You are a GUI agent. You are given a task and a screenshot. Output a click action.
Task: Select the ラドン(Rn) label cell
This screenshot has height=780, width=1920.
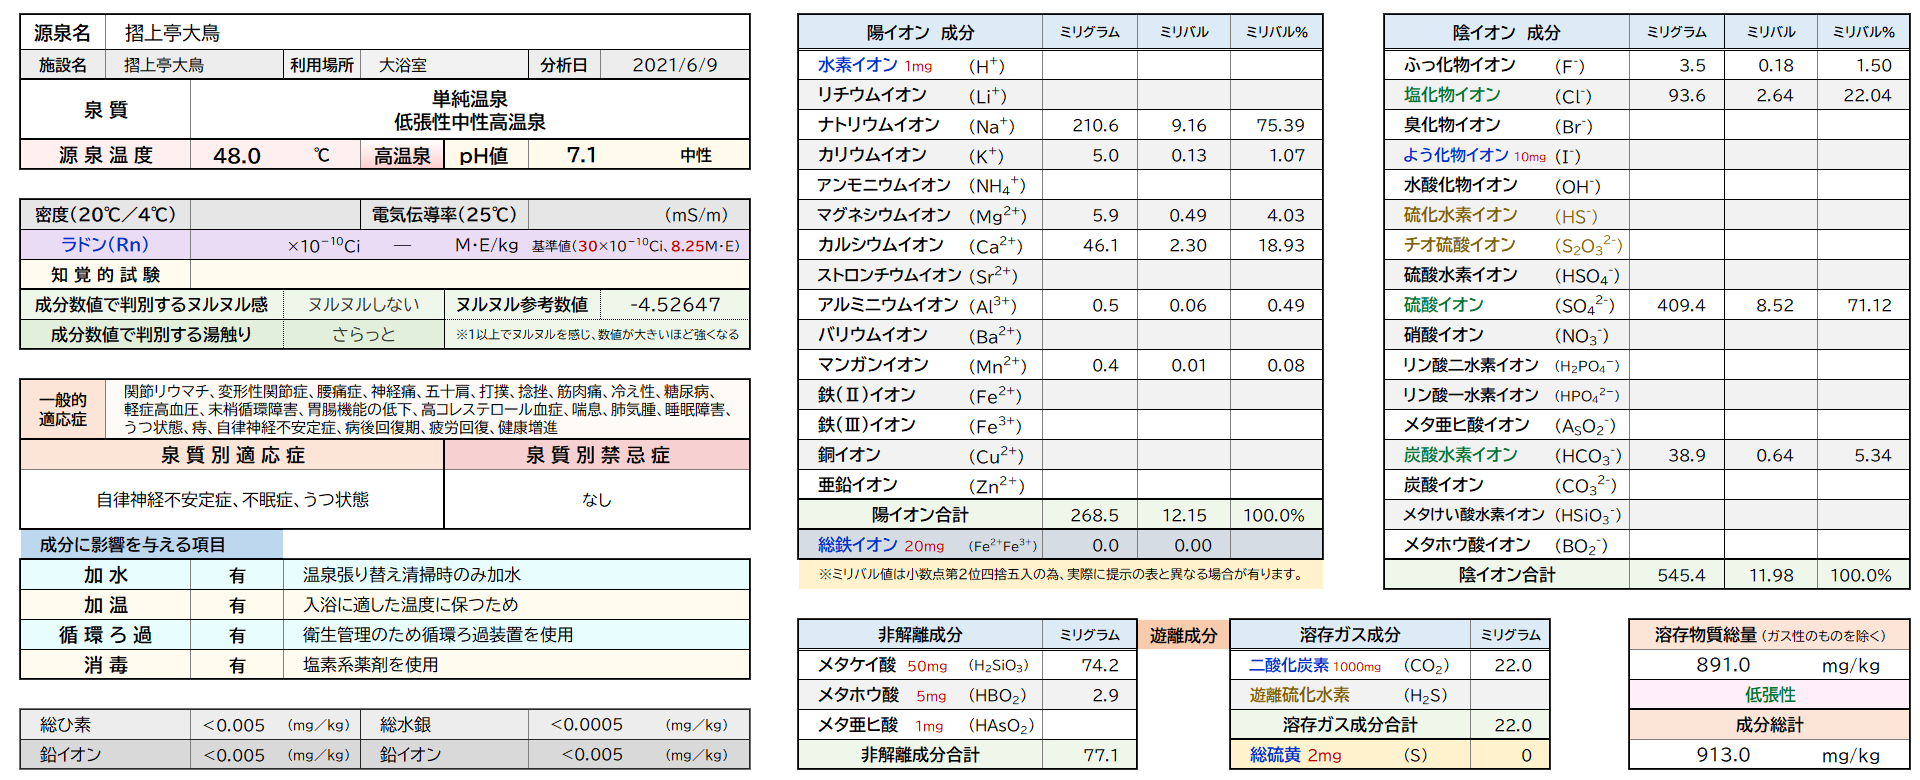click(x=105, y=245)
